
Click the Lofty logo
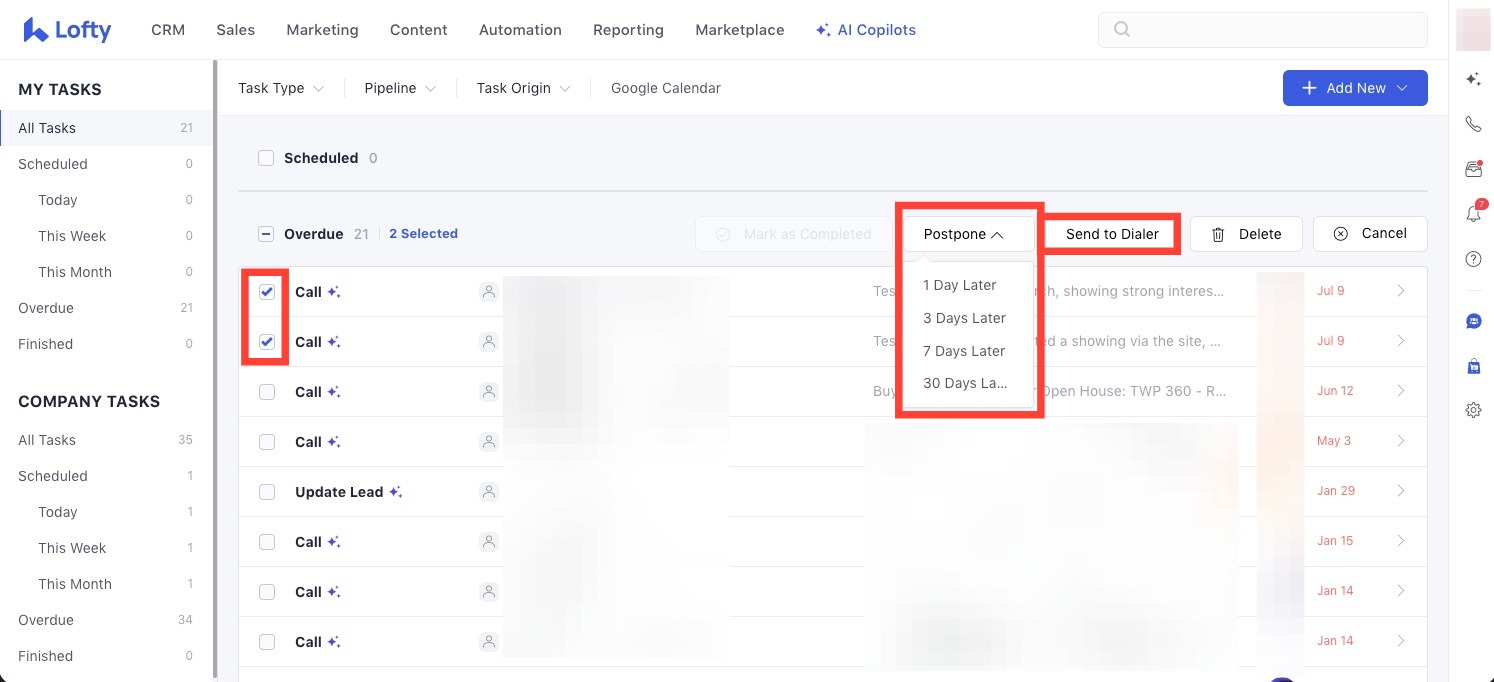[67, 30]
